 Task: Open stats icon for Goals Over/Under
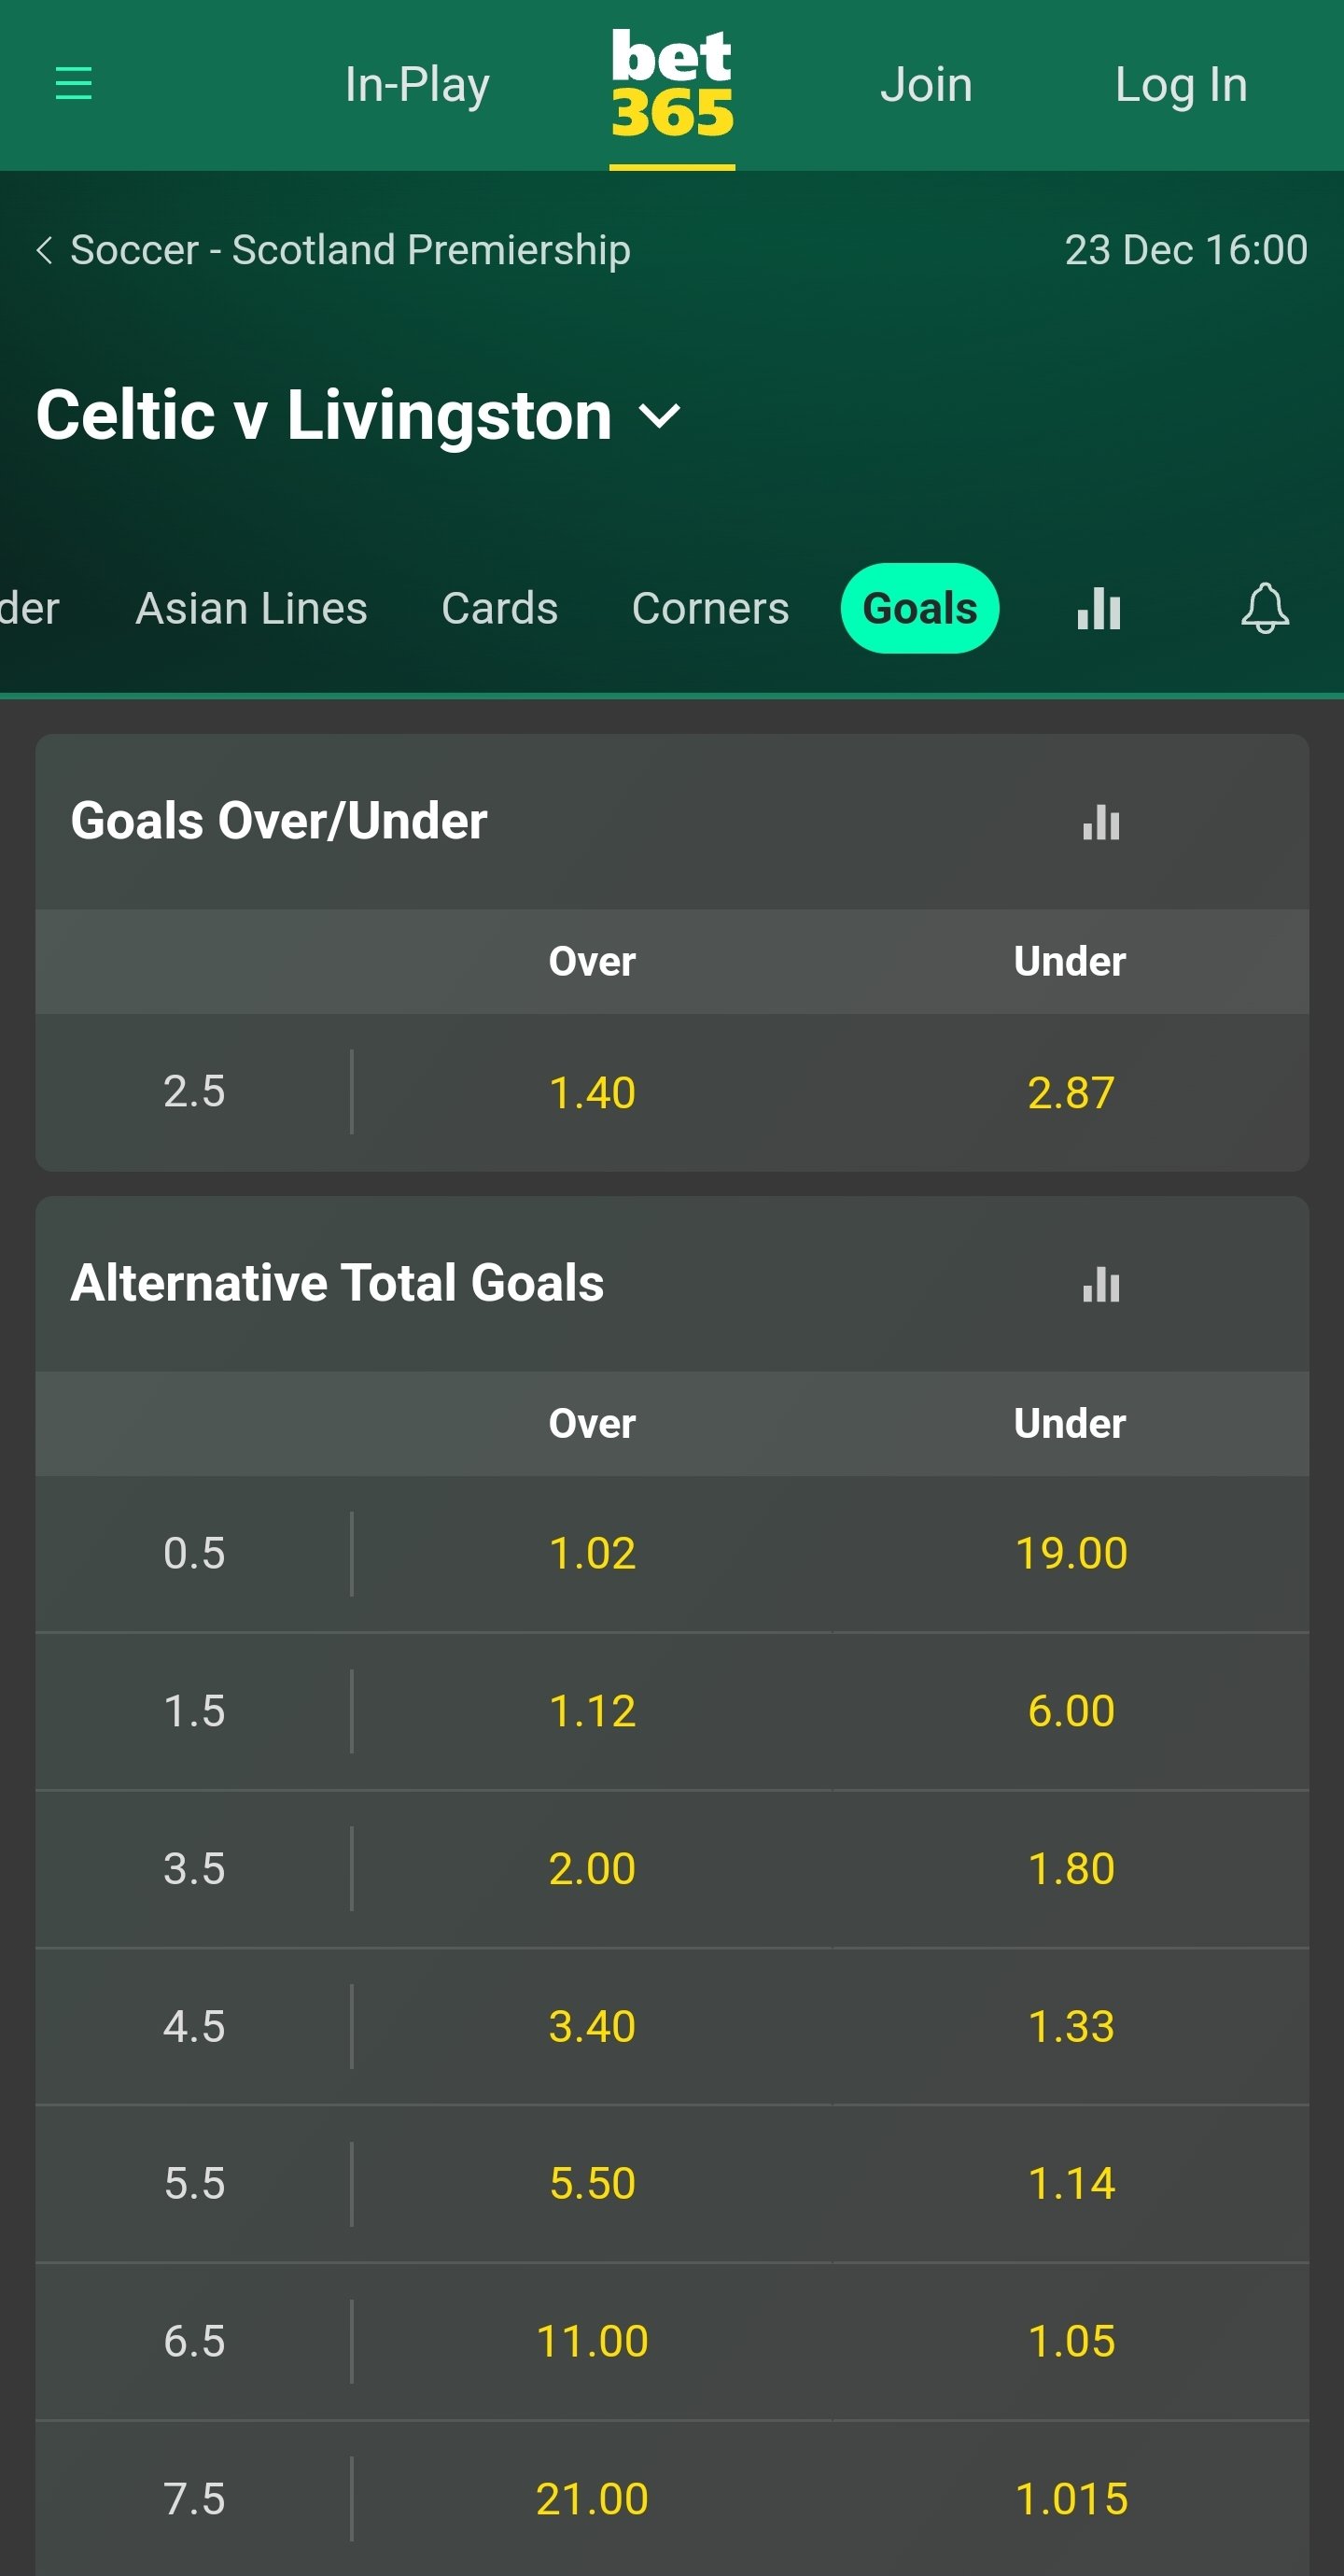(x=1101, y=822)
